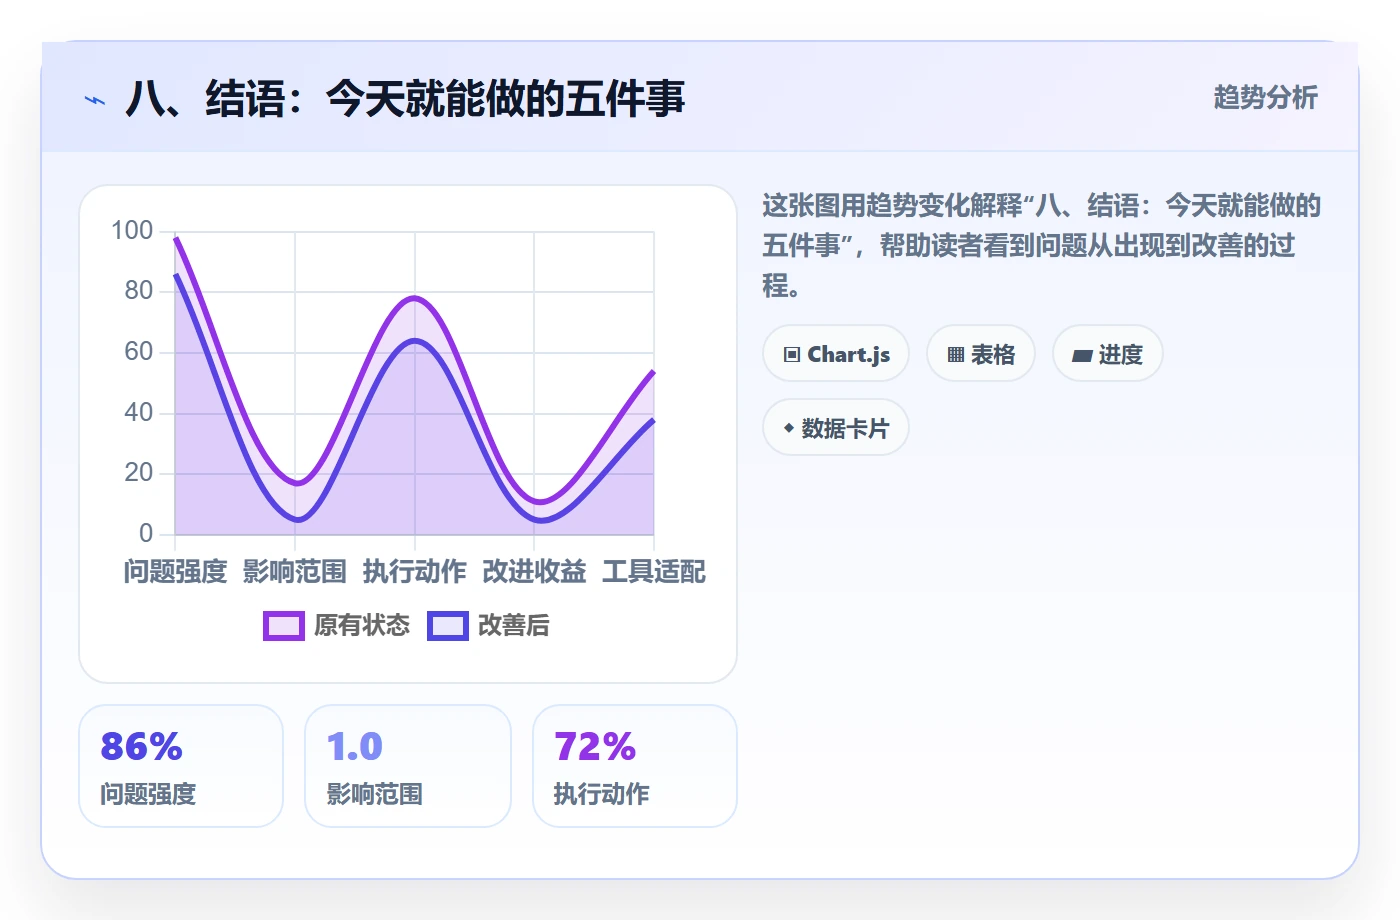Click the 改进收益 x-axis label
1400x920 pixels.
pyautogui.click(x=534, y=572)
